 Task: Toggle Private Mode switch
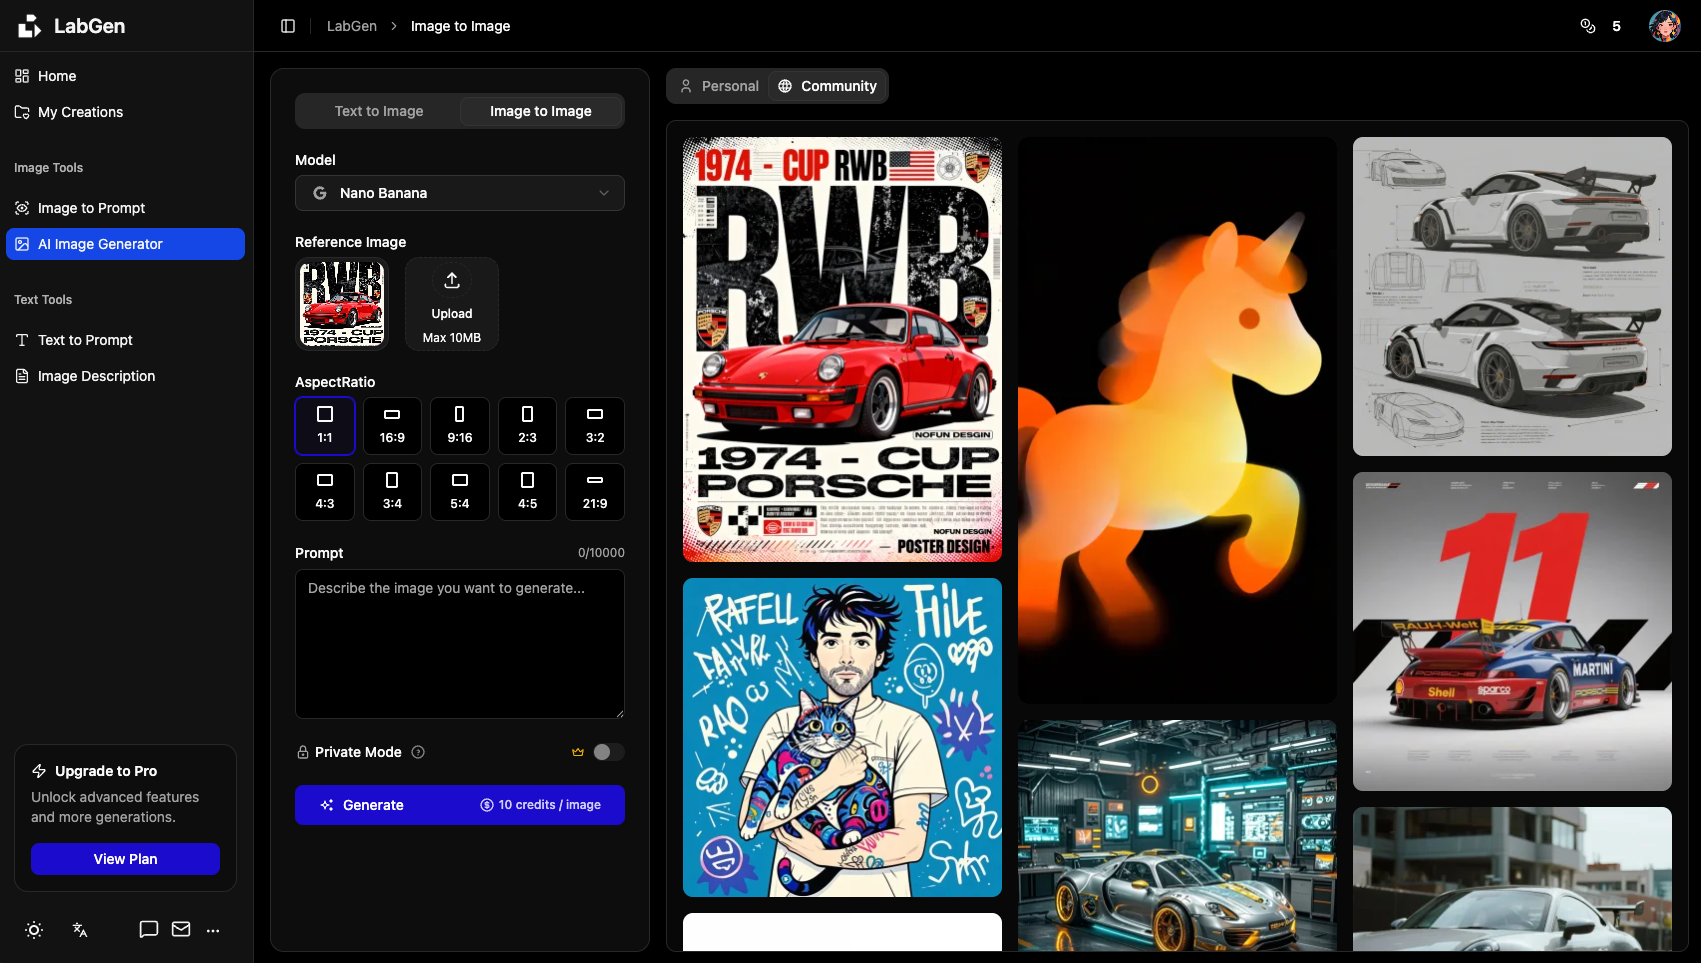608,752
